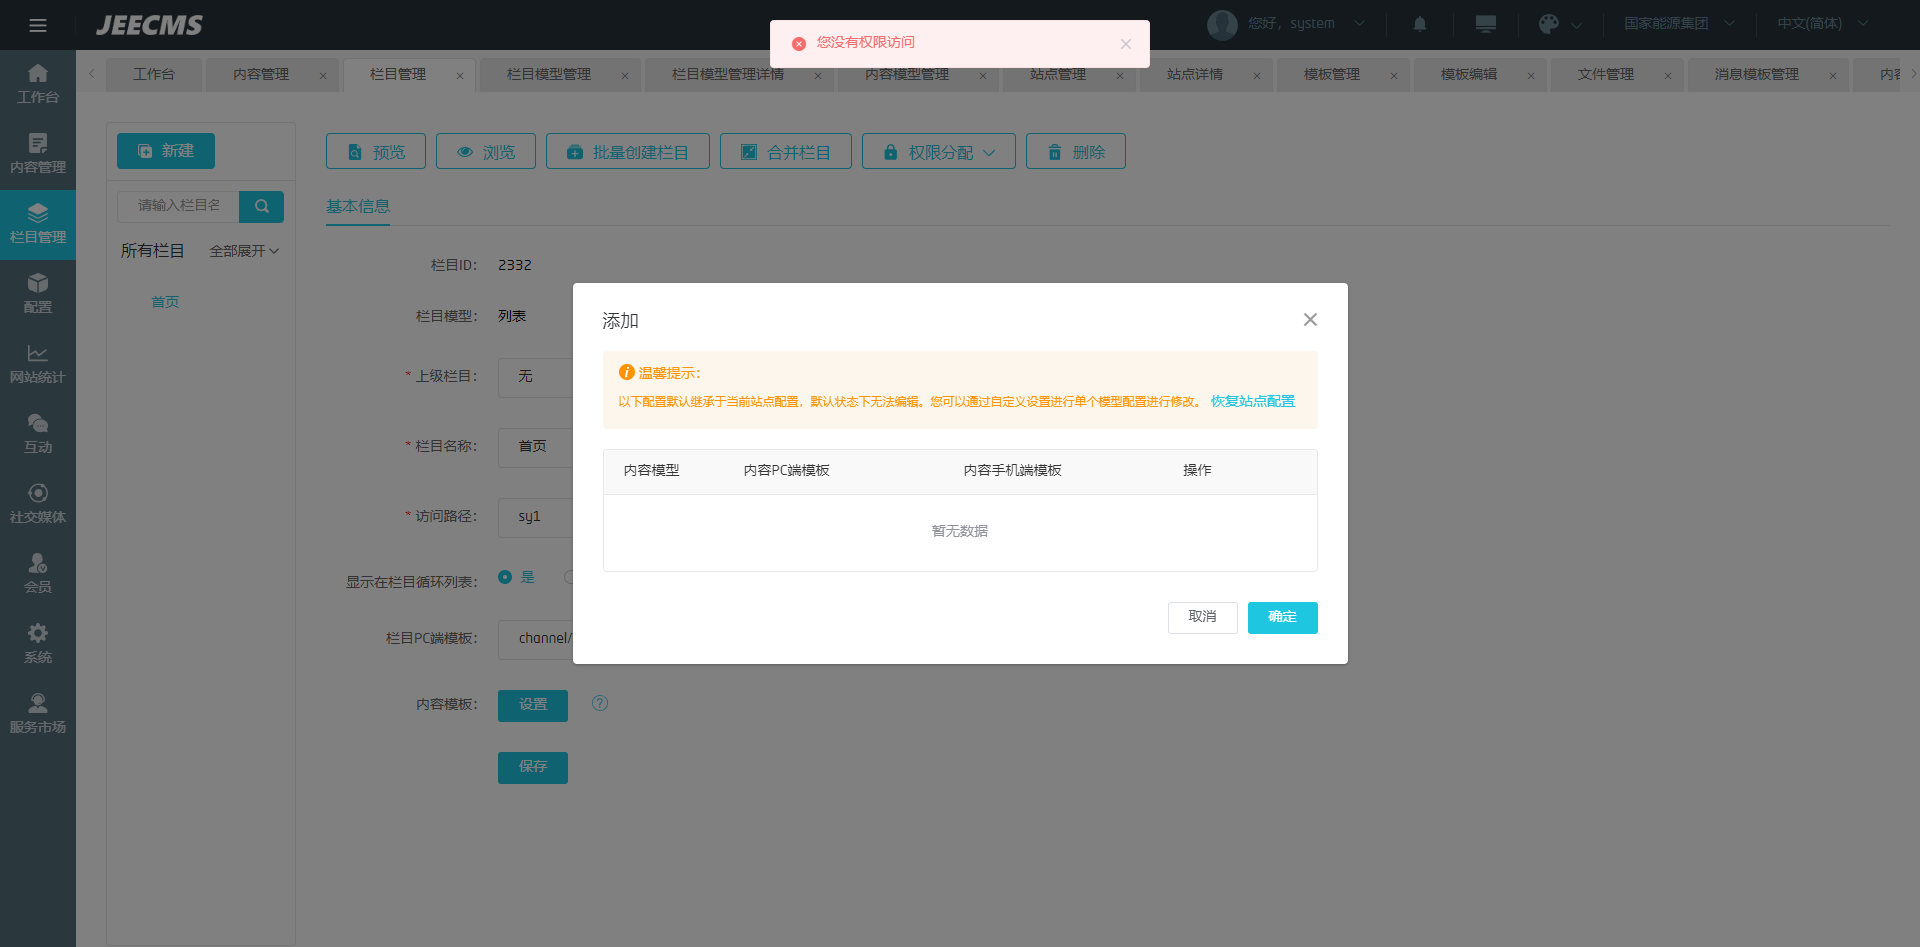Expand the 权限分配 dropdown button
Viewport: 1920px width, 947px height.
[938, 152]
